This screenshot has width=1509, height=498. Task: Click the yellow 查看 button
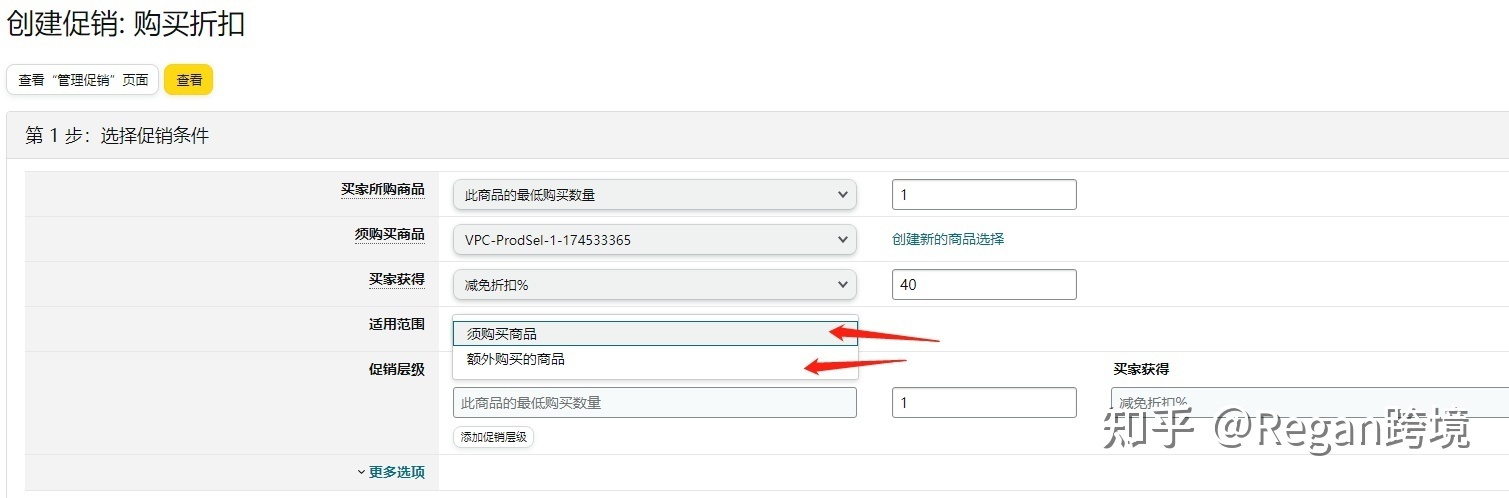[189, 80]
